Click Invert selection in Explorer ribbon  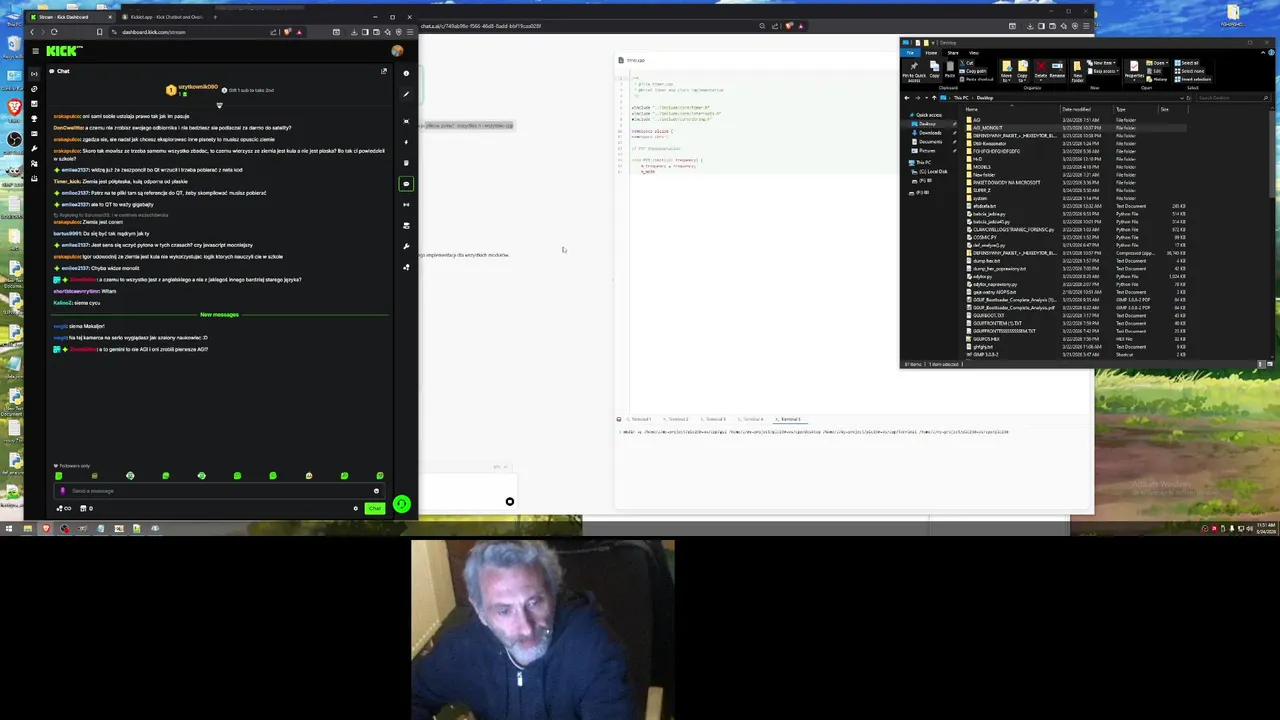click(1192, 79)
